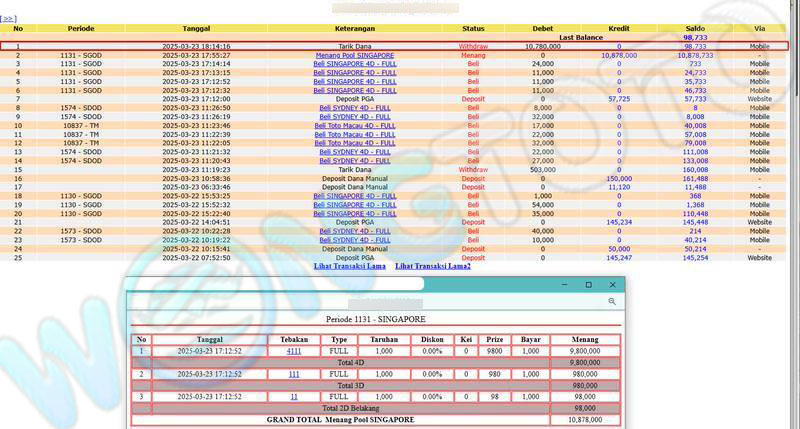The width and height of the screenshot is (800, 429).
Task: Open Beli SINGAPORE 4D link at 17:14:14
Action: tap(355, 64)
